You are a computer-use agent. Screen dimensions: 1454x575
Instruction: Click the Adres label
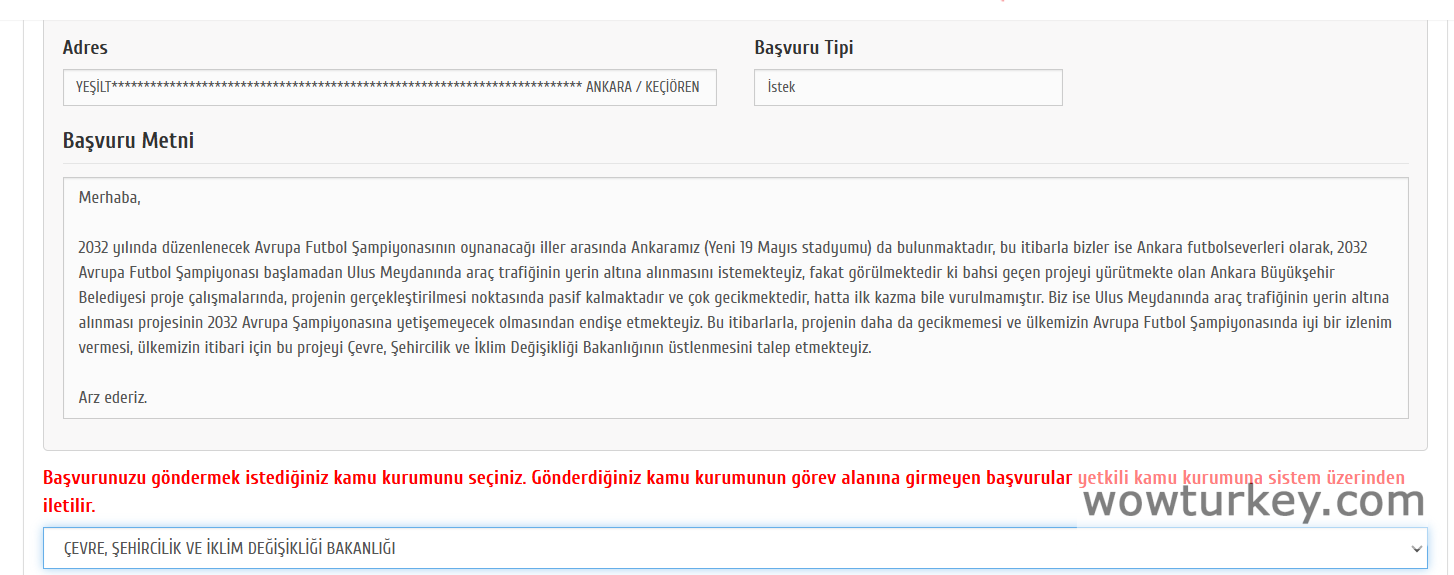pyautogui.click(x=85, y=47)
